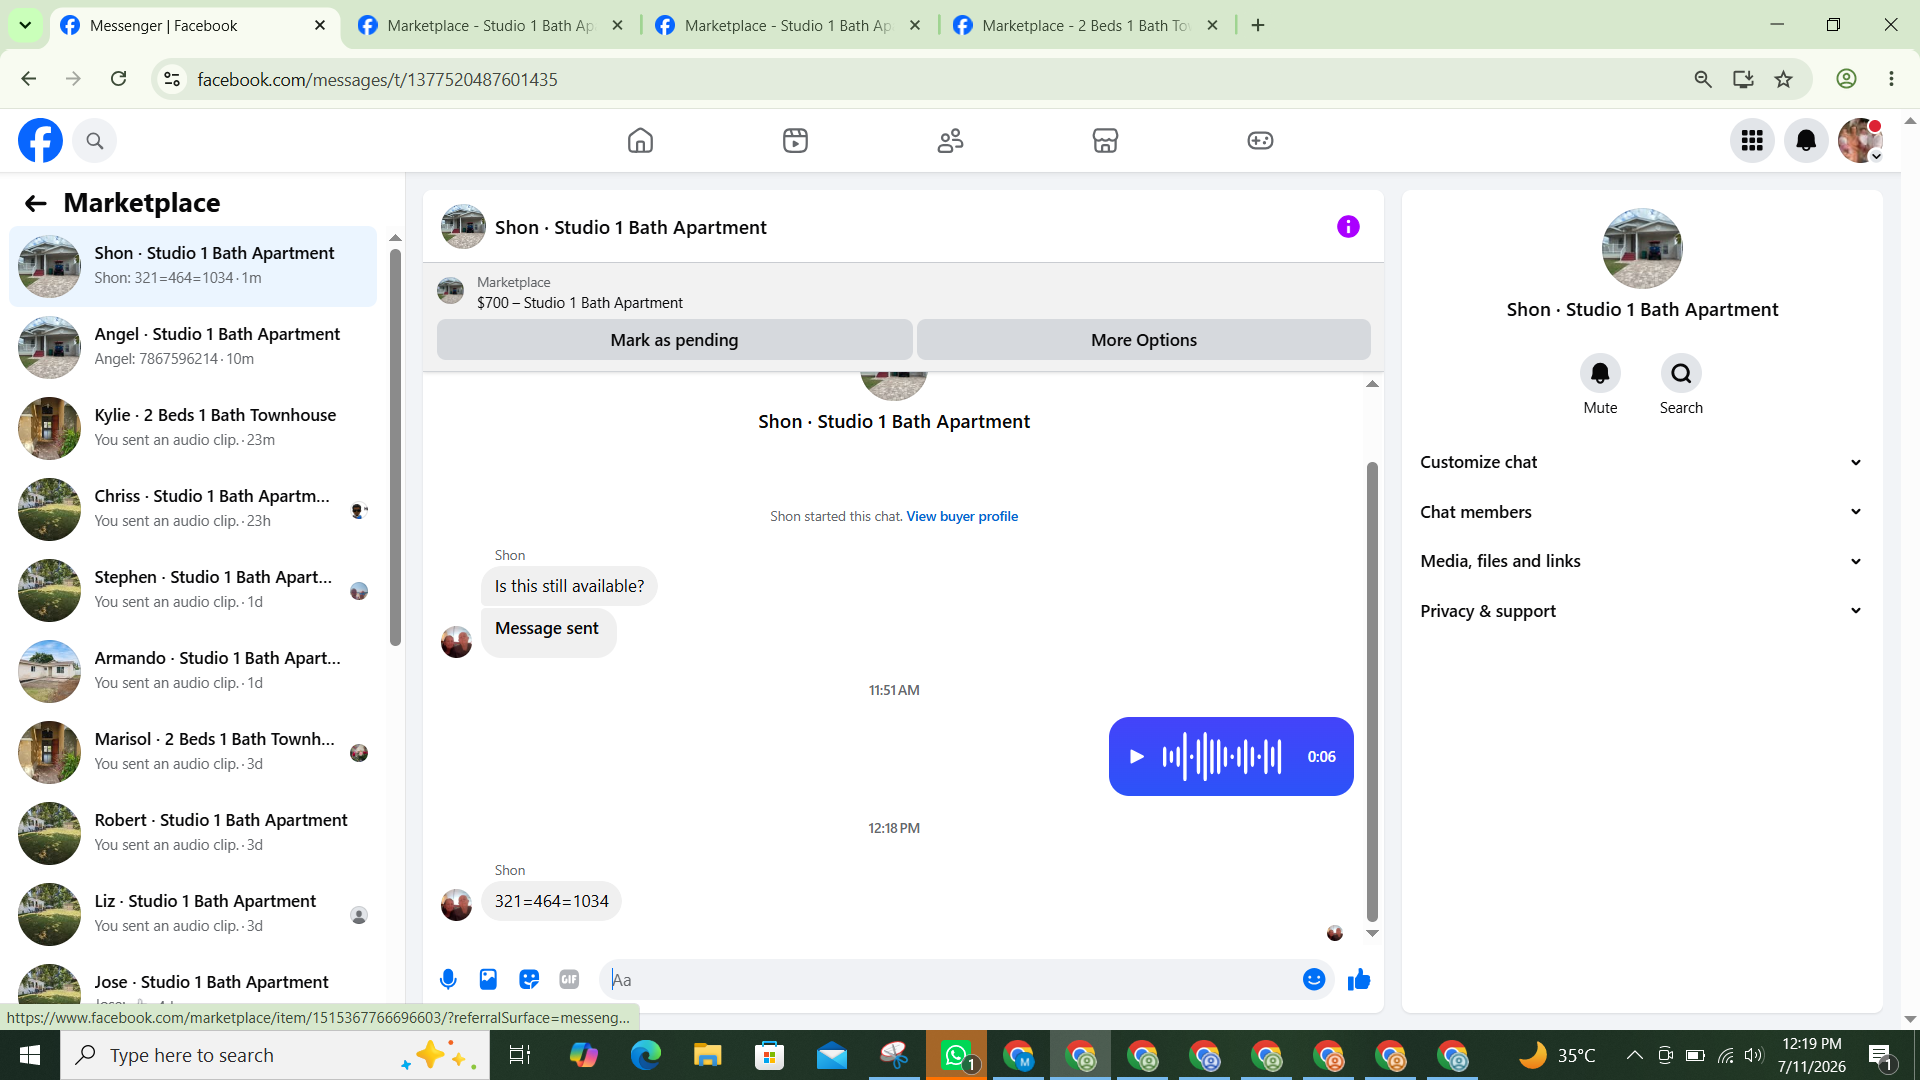The image size is (1920, 1080).
Task: Open View buyer profile link
Action: pyautogui.click(x=962, y=517)
